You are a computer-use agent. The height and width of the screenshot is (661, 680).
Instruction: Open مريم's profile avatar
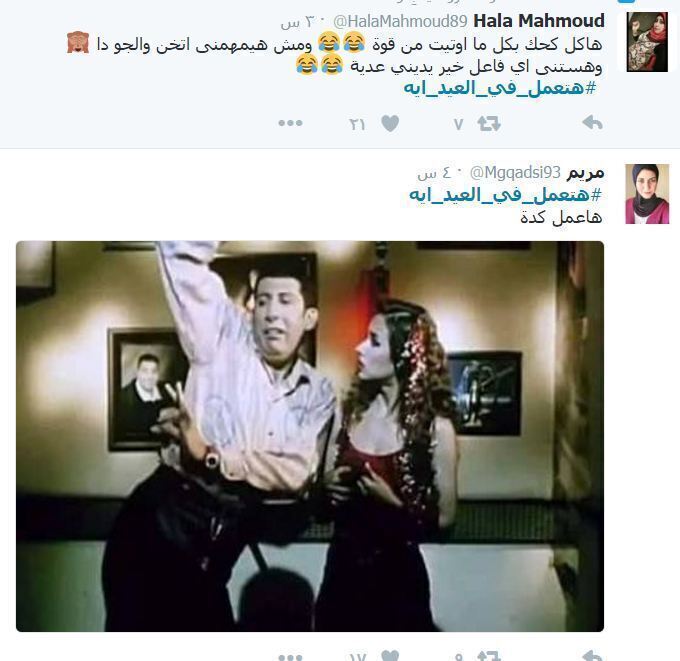pos(647,194)
